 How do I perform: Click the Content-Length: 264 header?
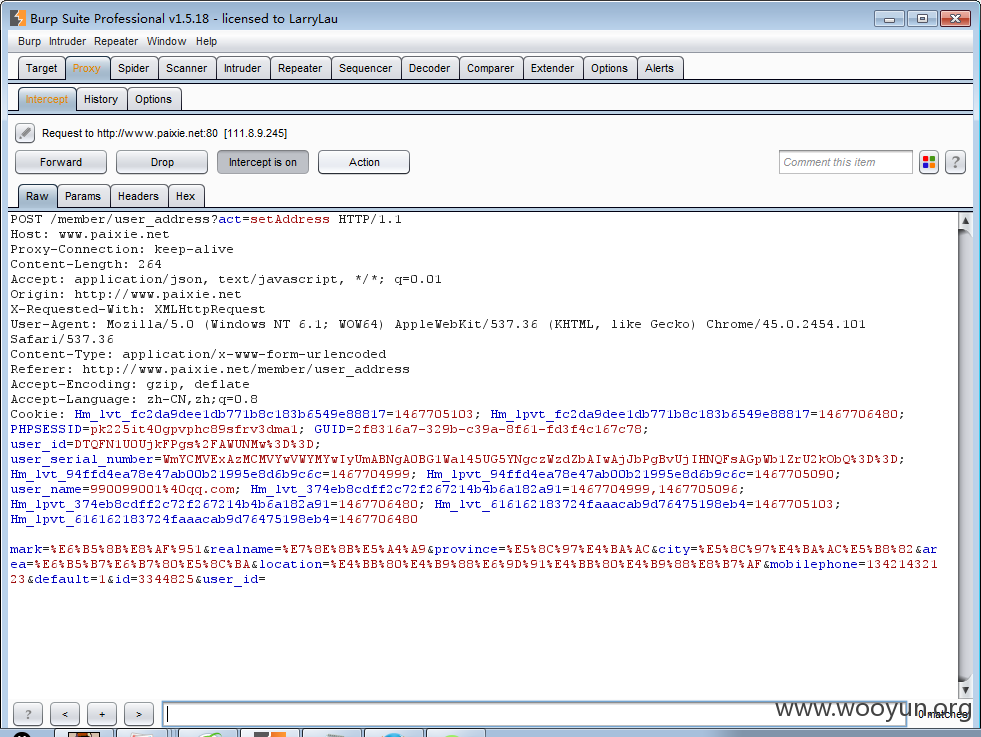tap(86, 265)
